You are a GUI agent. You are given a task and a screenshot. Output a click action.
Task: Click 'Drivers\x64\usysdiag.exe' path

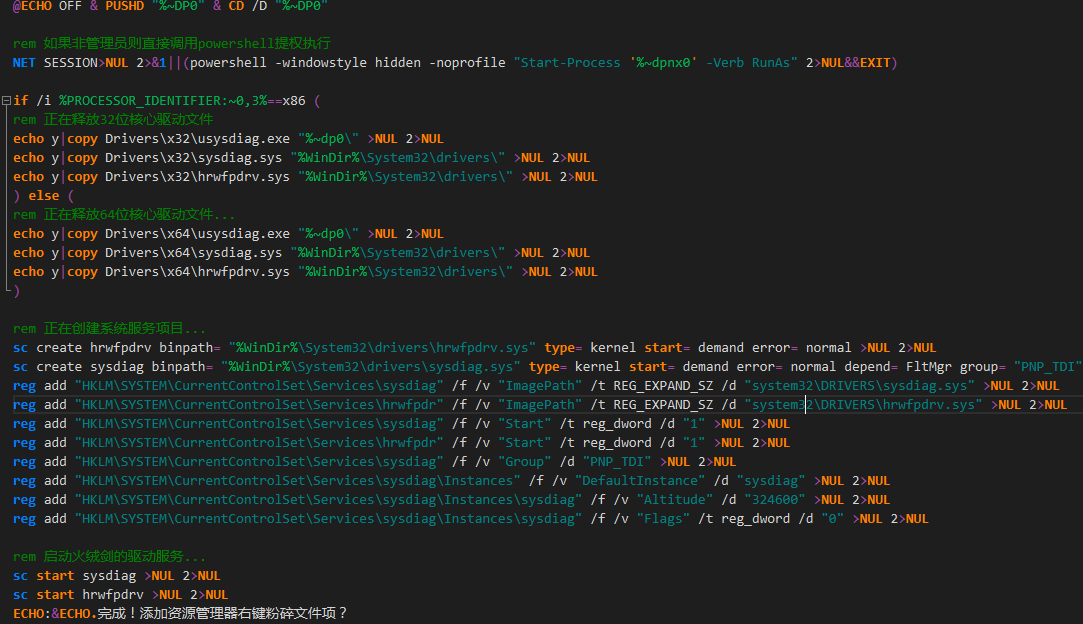(198, 234)
